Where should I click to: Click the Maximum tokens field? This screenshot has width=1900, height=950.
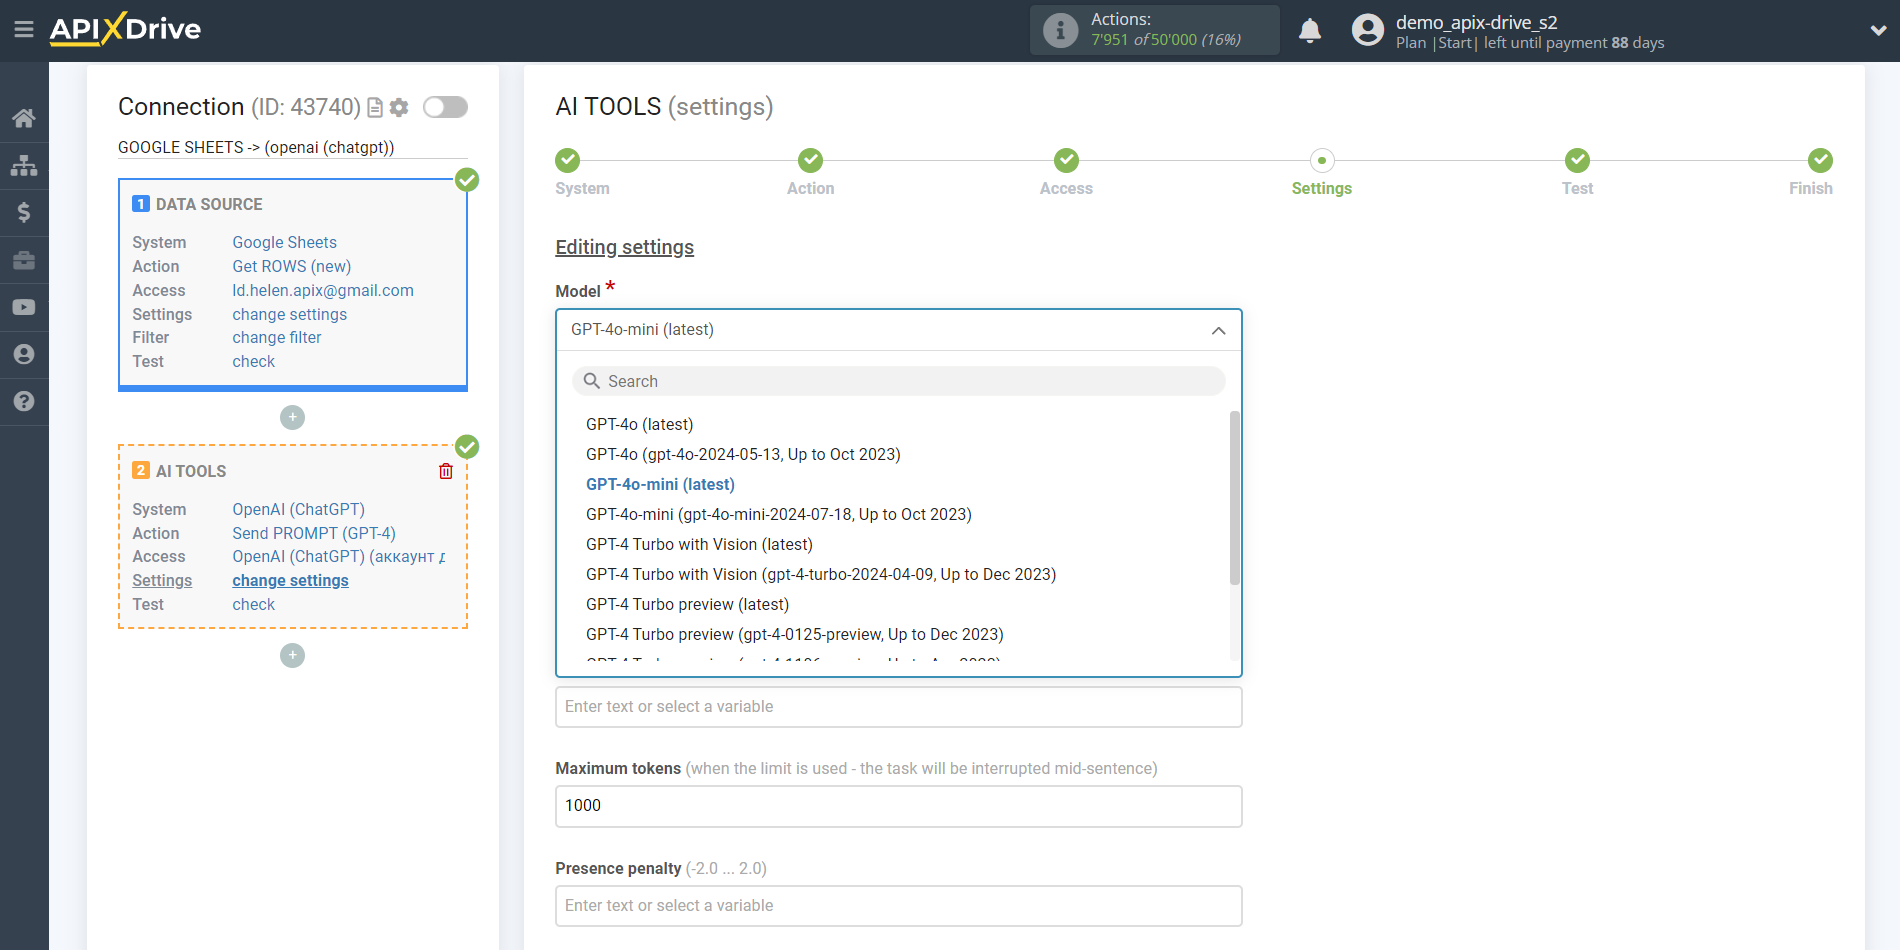[898, 806]
